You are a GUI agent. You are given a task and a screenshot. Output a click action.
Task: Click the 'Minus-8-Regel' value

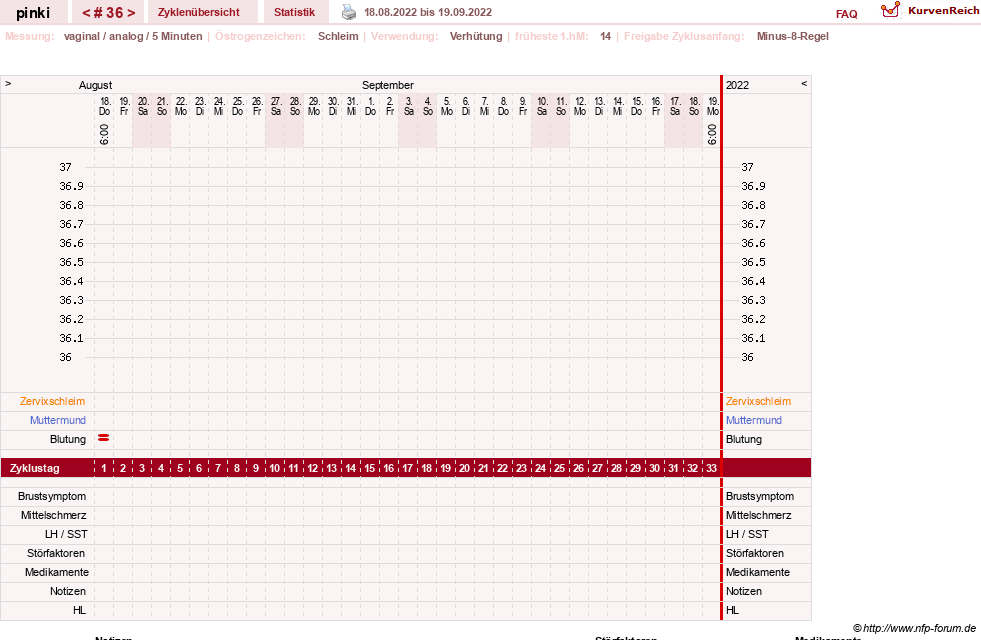pos(793,36)
